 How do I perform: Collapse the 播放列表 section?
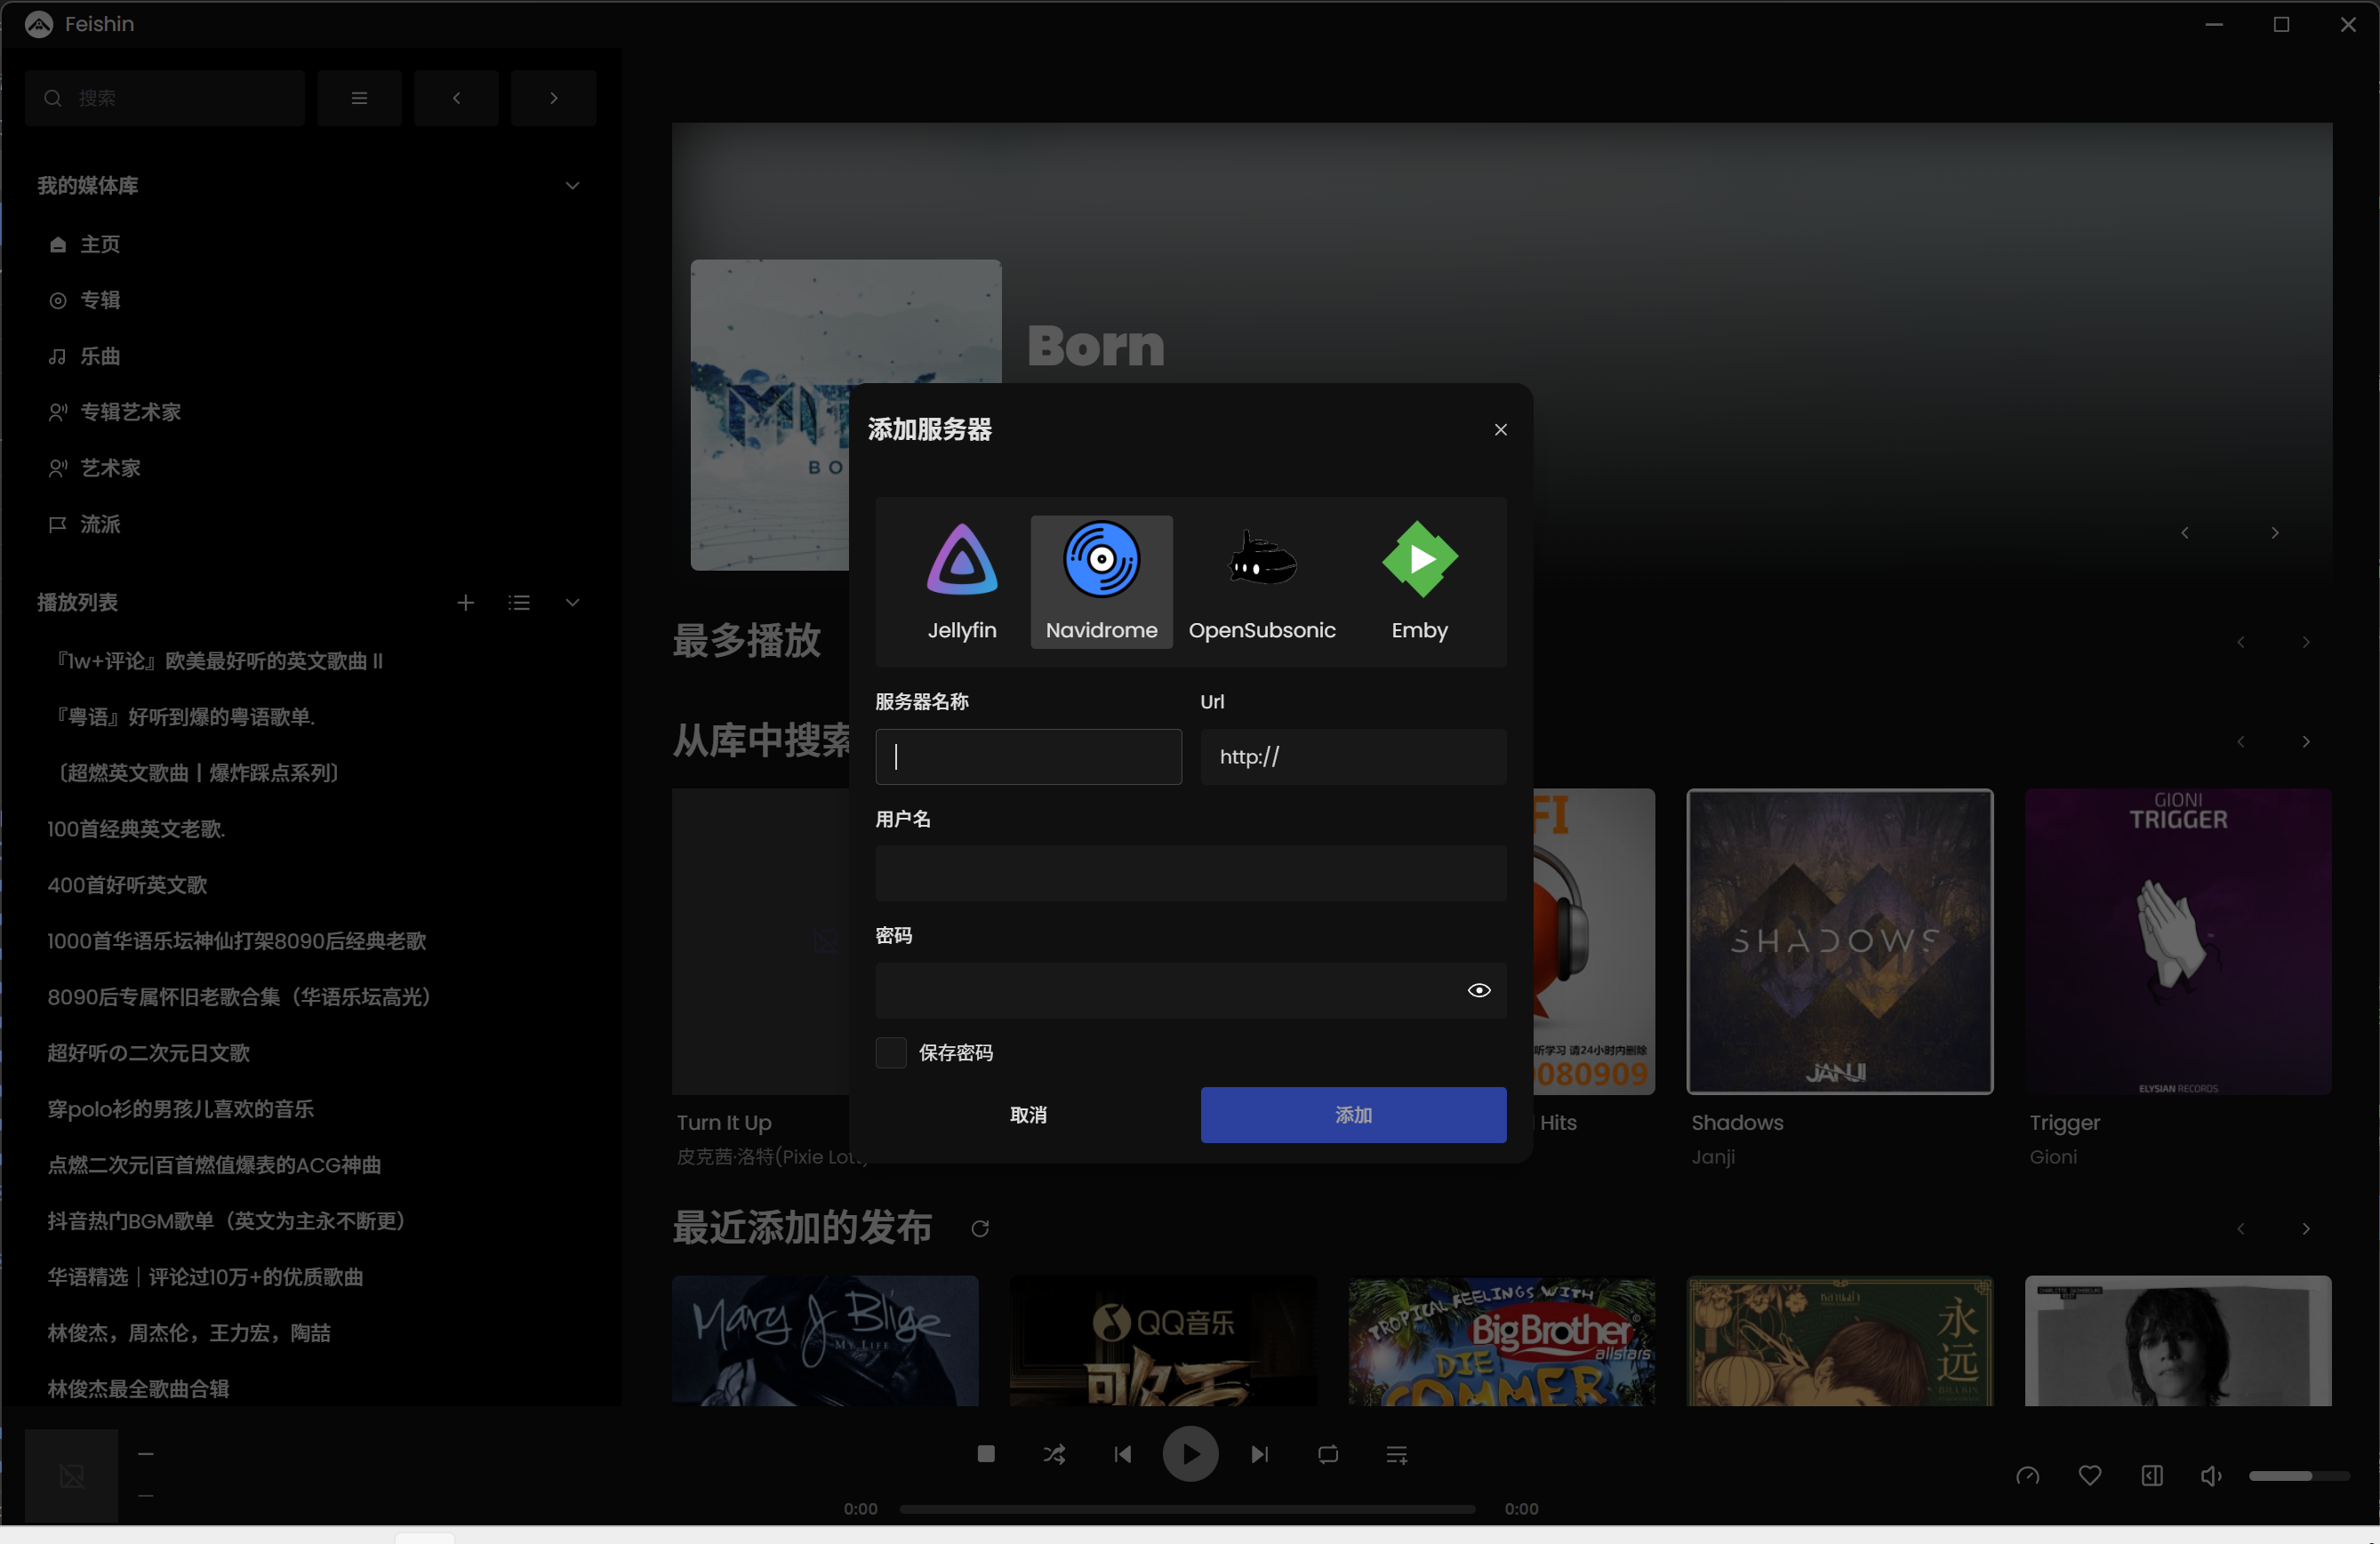[572, 603]
